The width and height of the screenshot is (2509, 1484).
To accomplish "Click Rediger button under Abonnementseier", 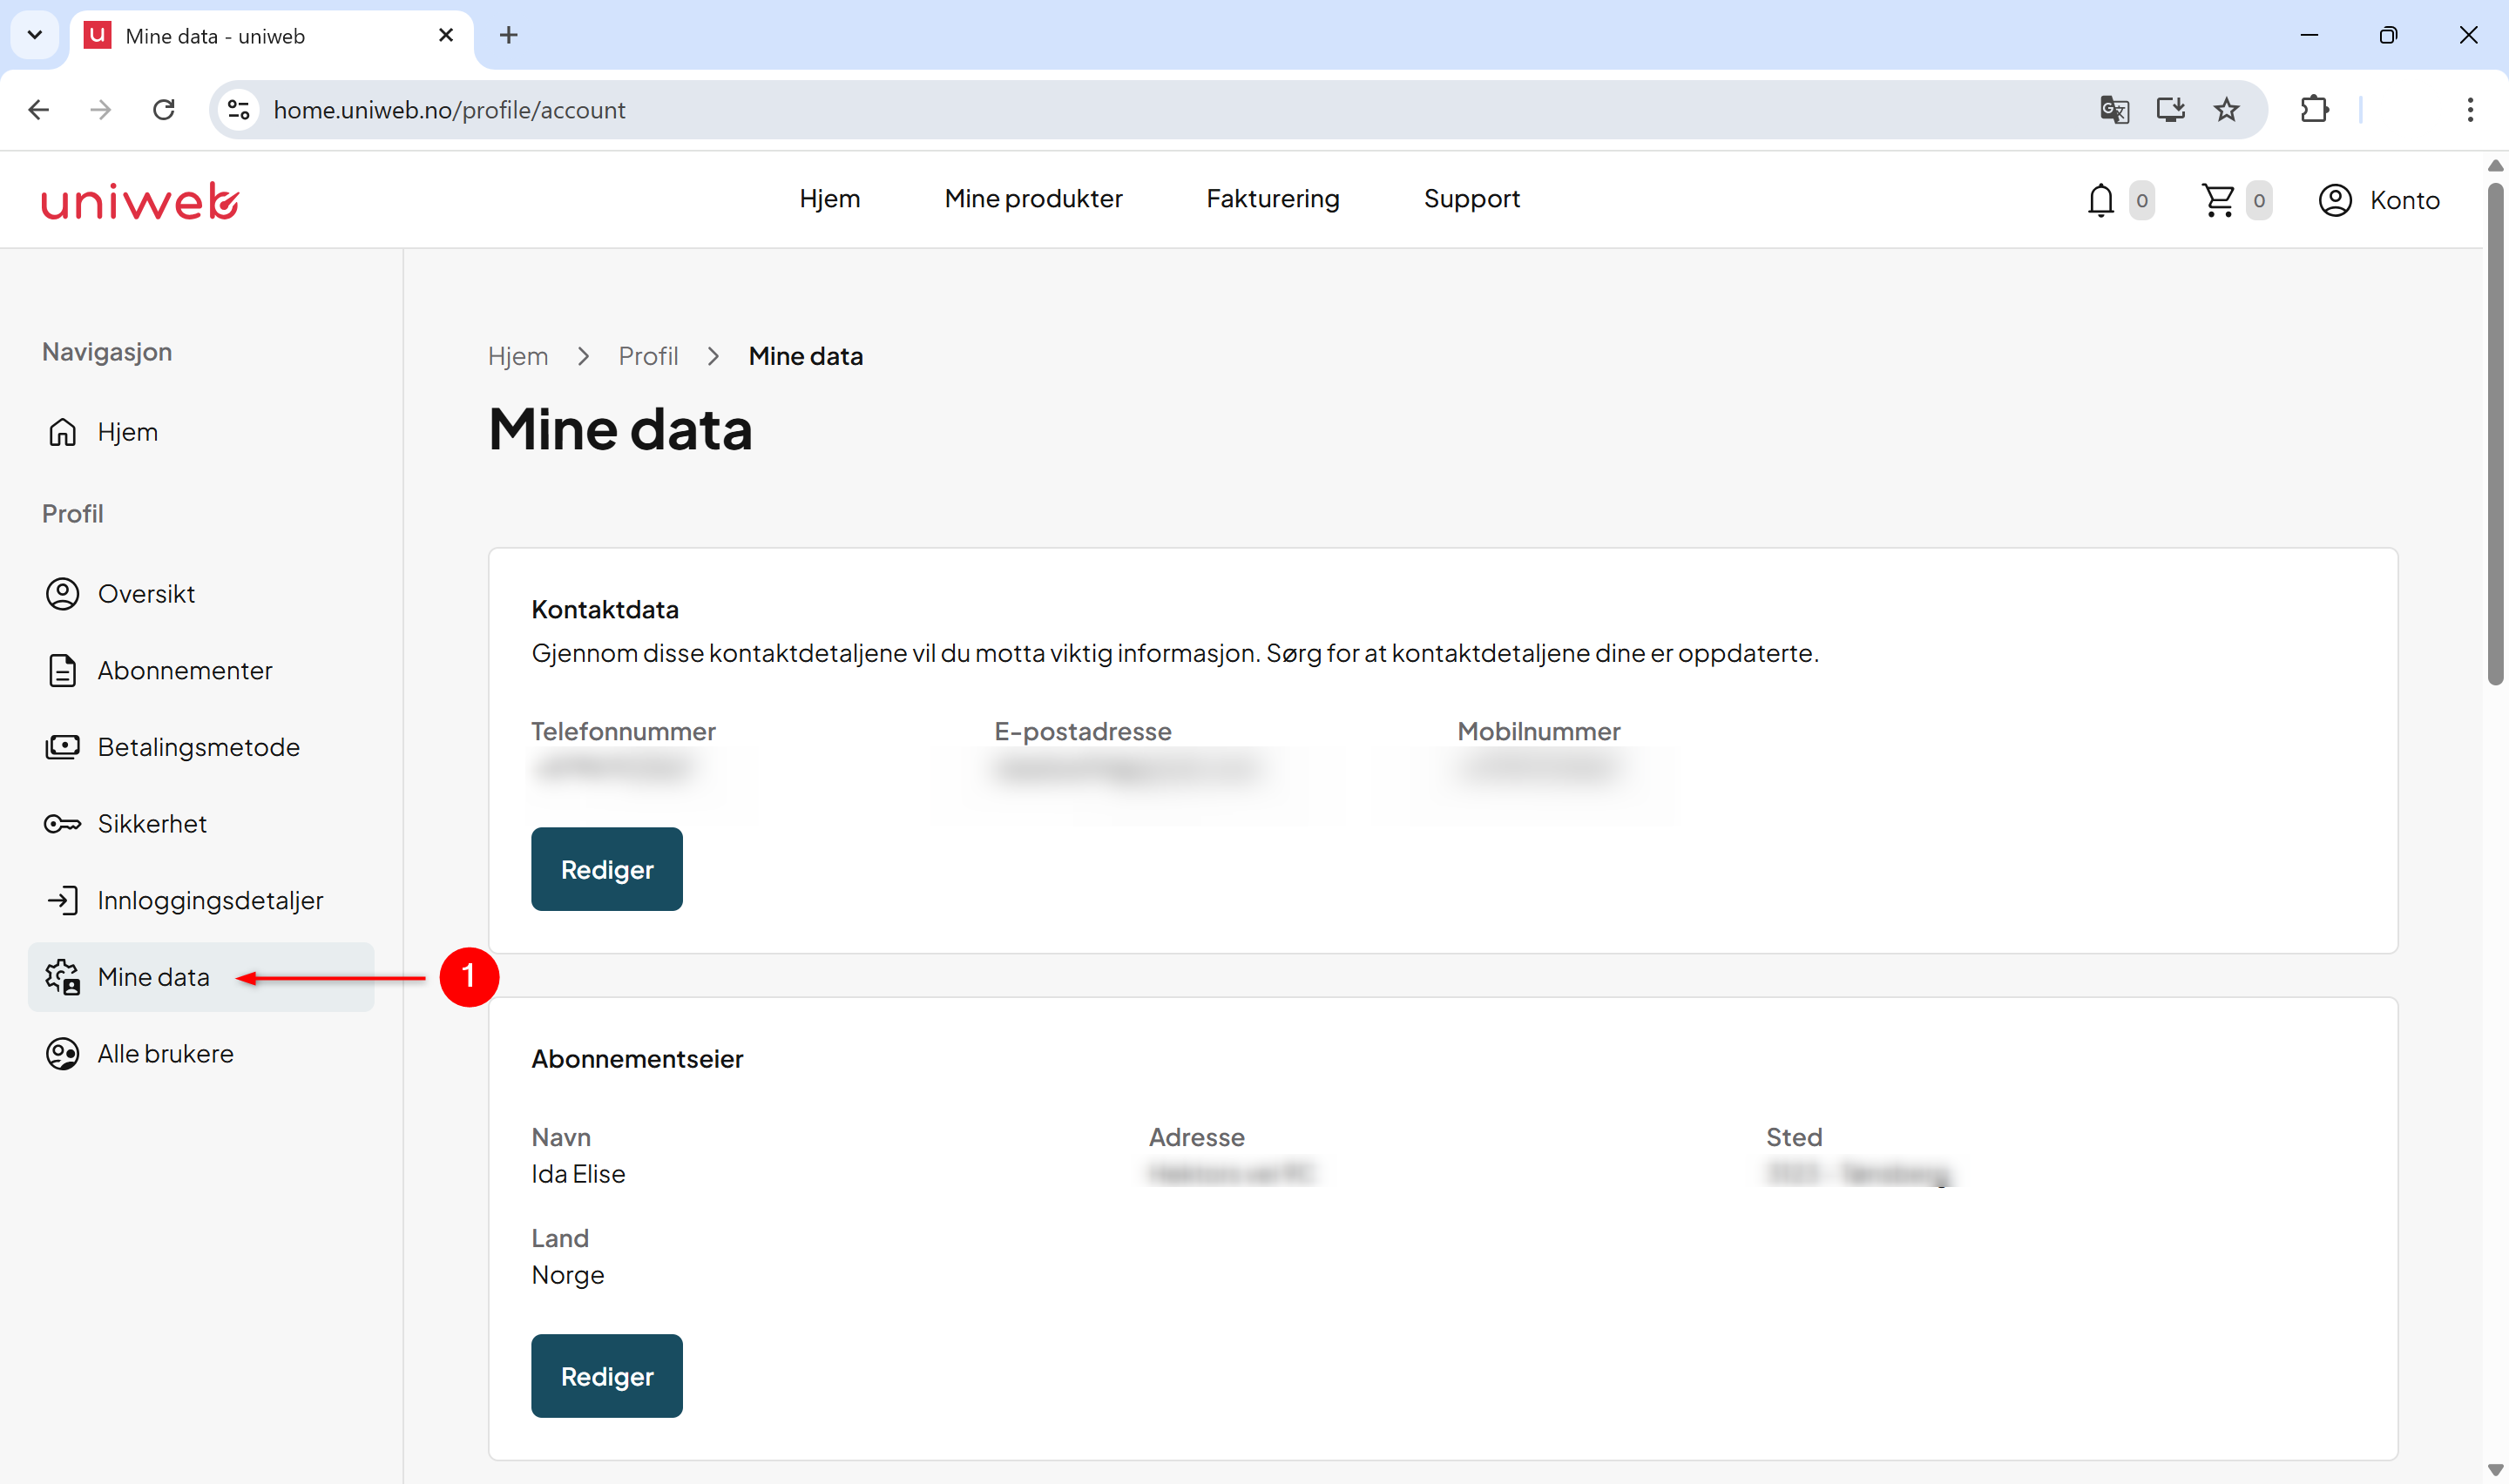I will tap(607, 1376).
